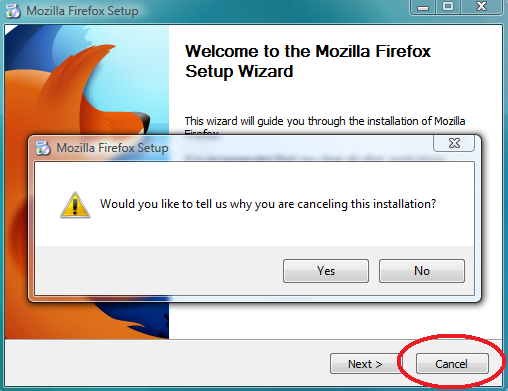The width and height of the screenshot is (508, 391).
Task: Close the feedback dialog with its X
Action: (x=454, y=143)
